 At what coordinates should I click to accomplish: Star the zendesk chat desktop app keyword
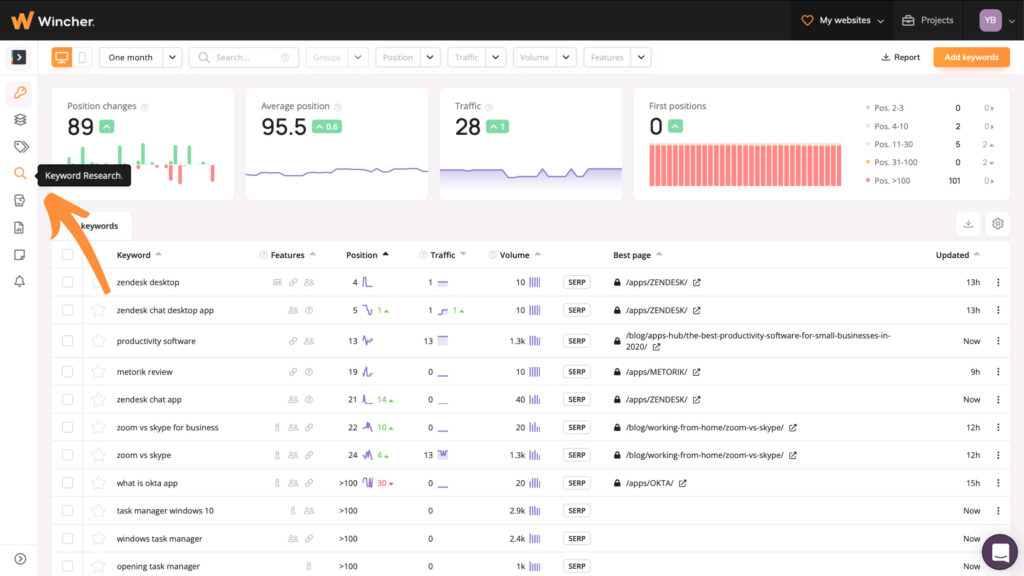98,310
